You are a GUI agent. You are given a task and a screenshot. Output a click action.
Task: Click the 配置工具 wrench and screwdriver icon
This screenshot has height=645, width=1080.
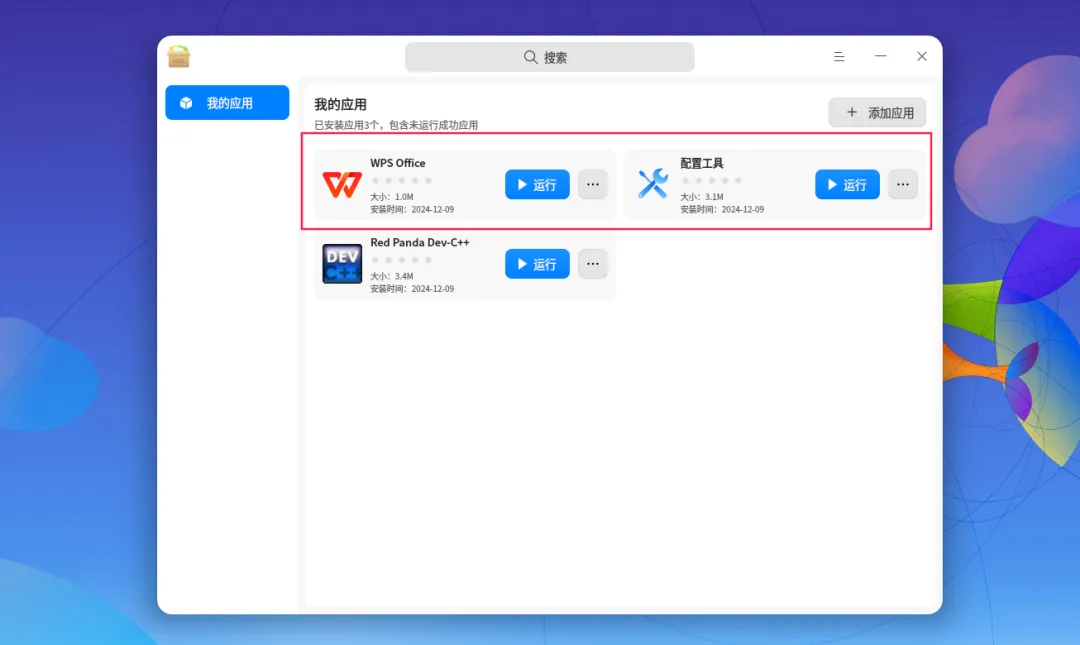click(x=652, y=184)
